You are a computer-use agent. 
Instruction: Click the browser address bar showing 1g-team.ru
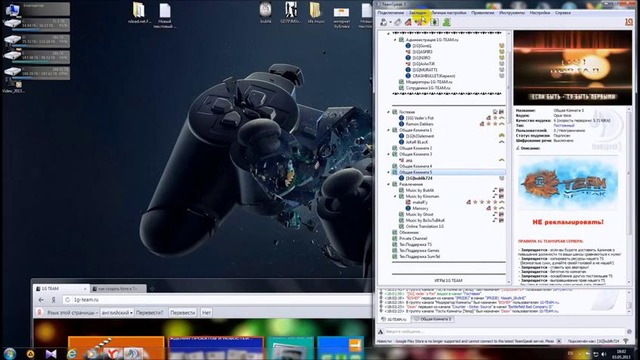coord(216,300)
